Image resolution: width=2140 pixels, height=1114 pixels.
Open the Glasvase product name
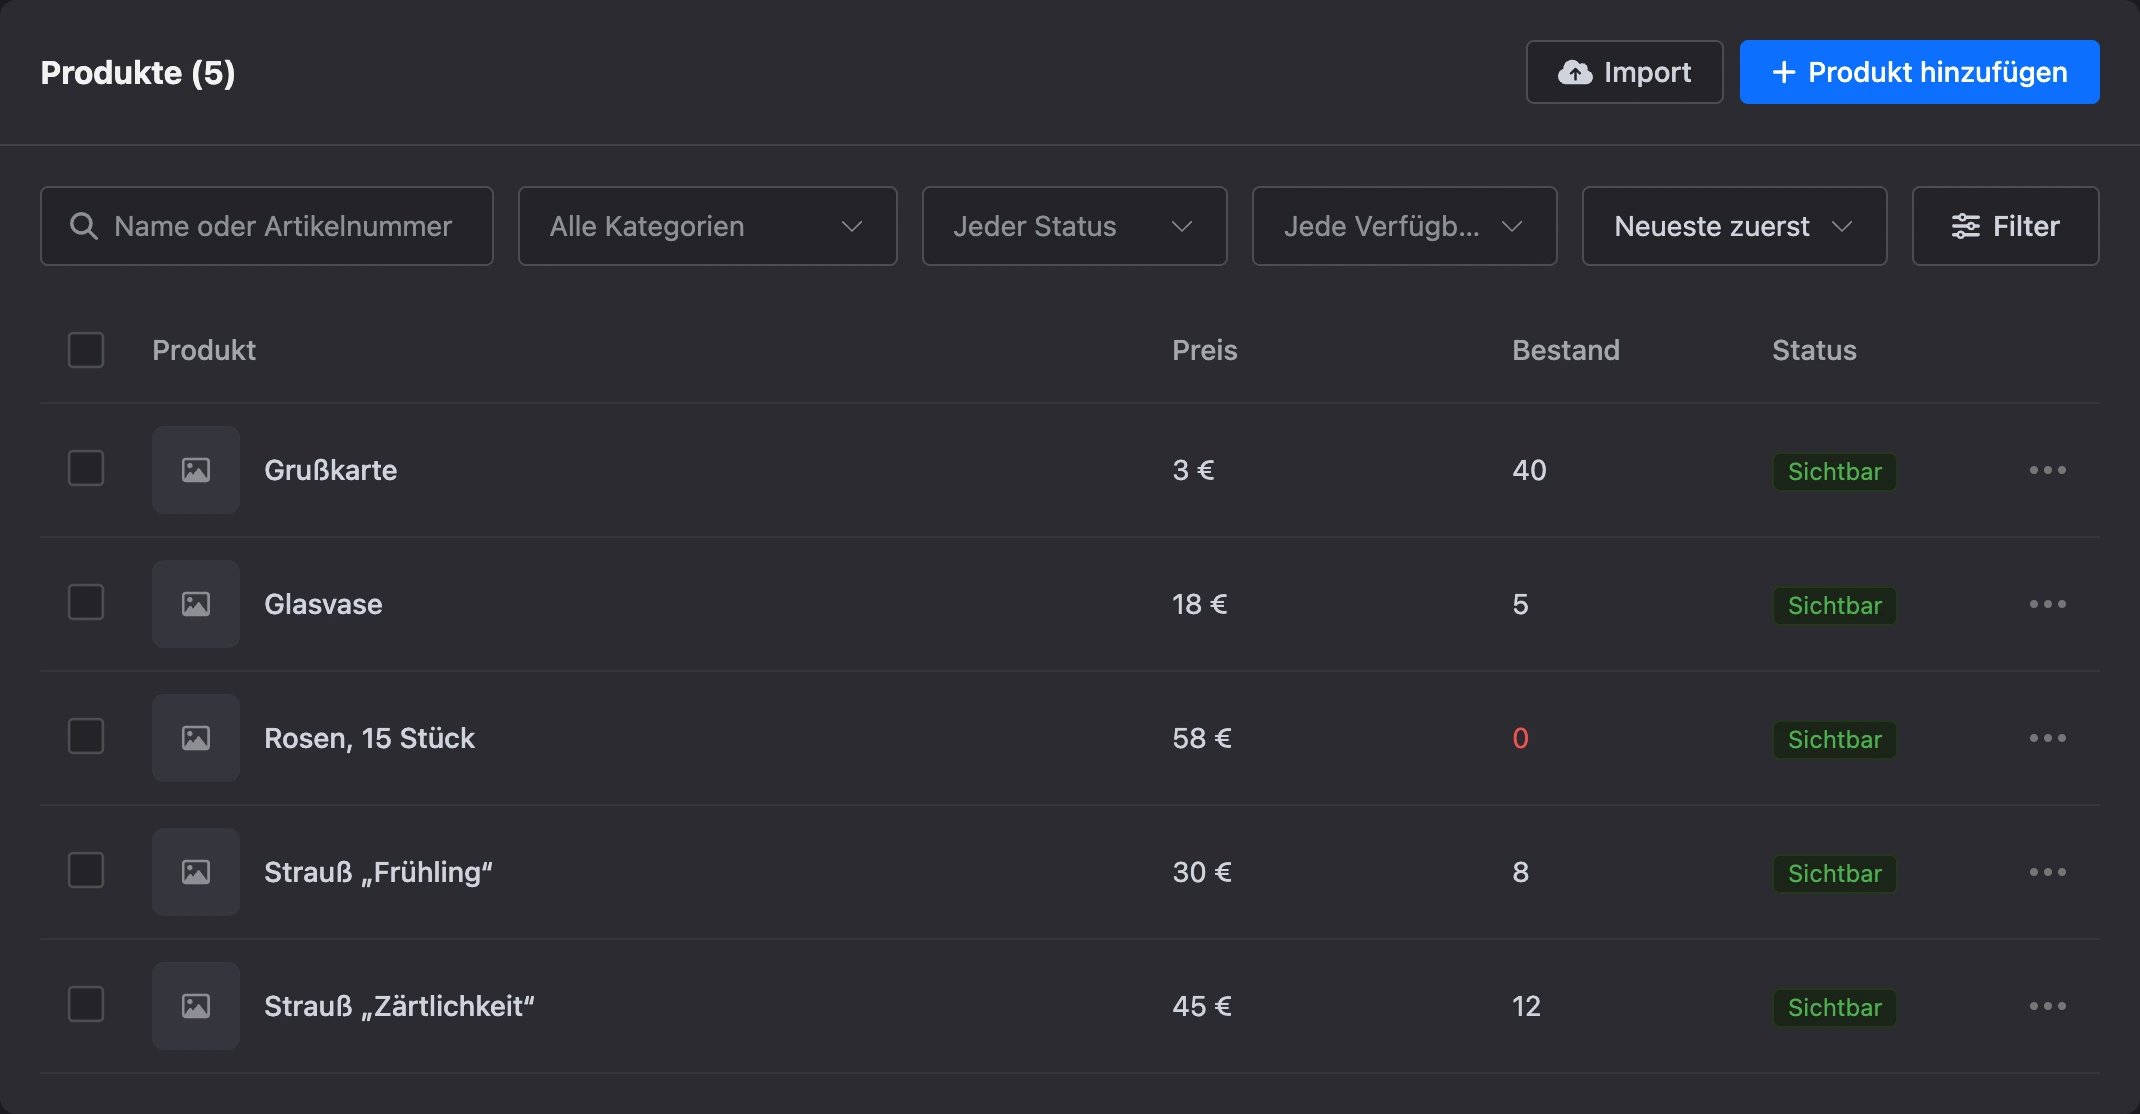[323, 604]
